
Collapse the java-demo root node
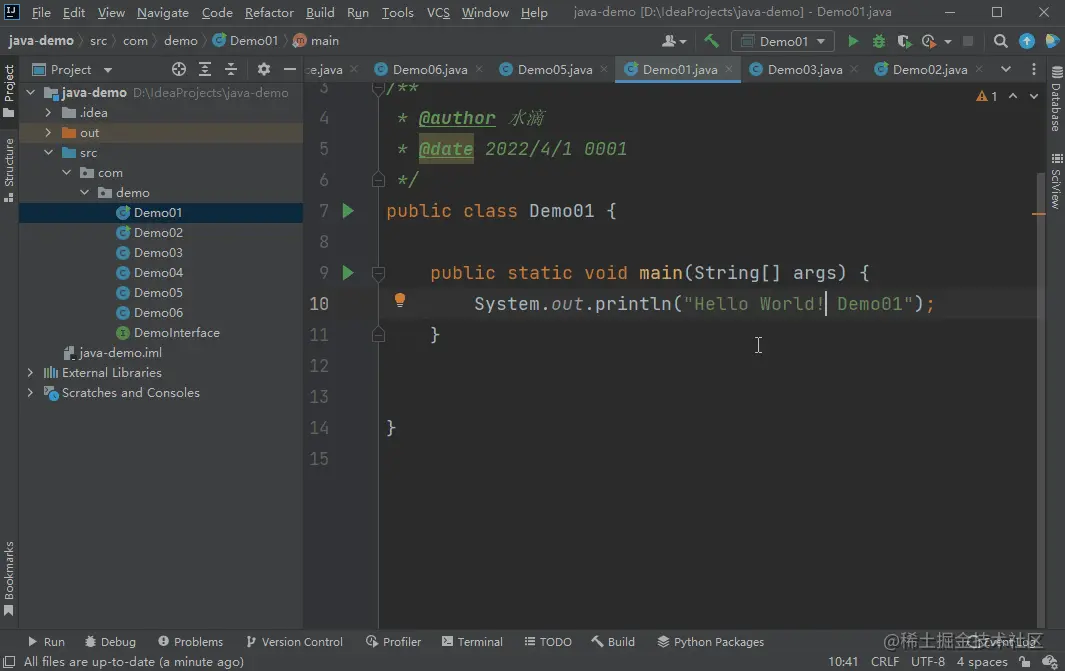[31, 92]
